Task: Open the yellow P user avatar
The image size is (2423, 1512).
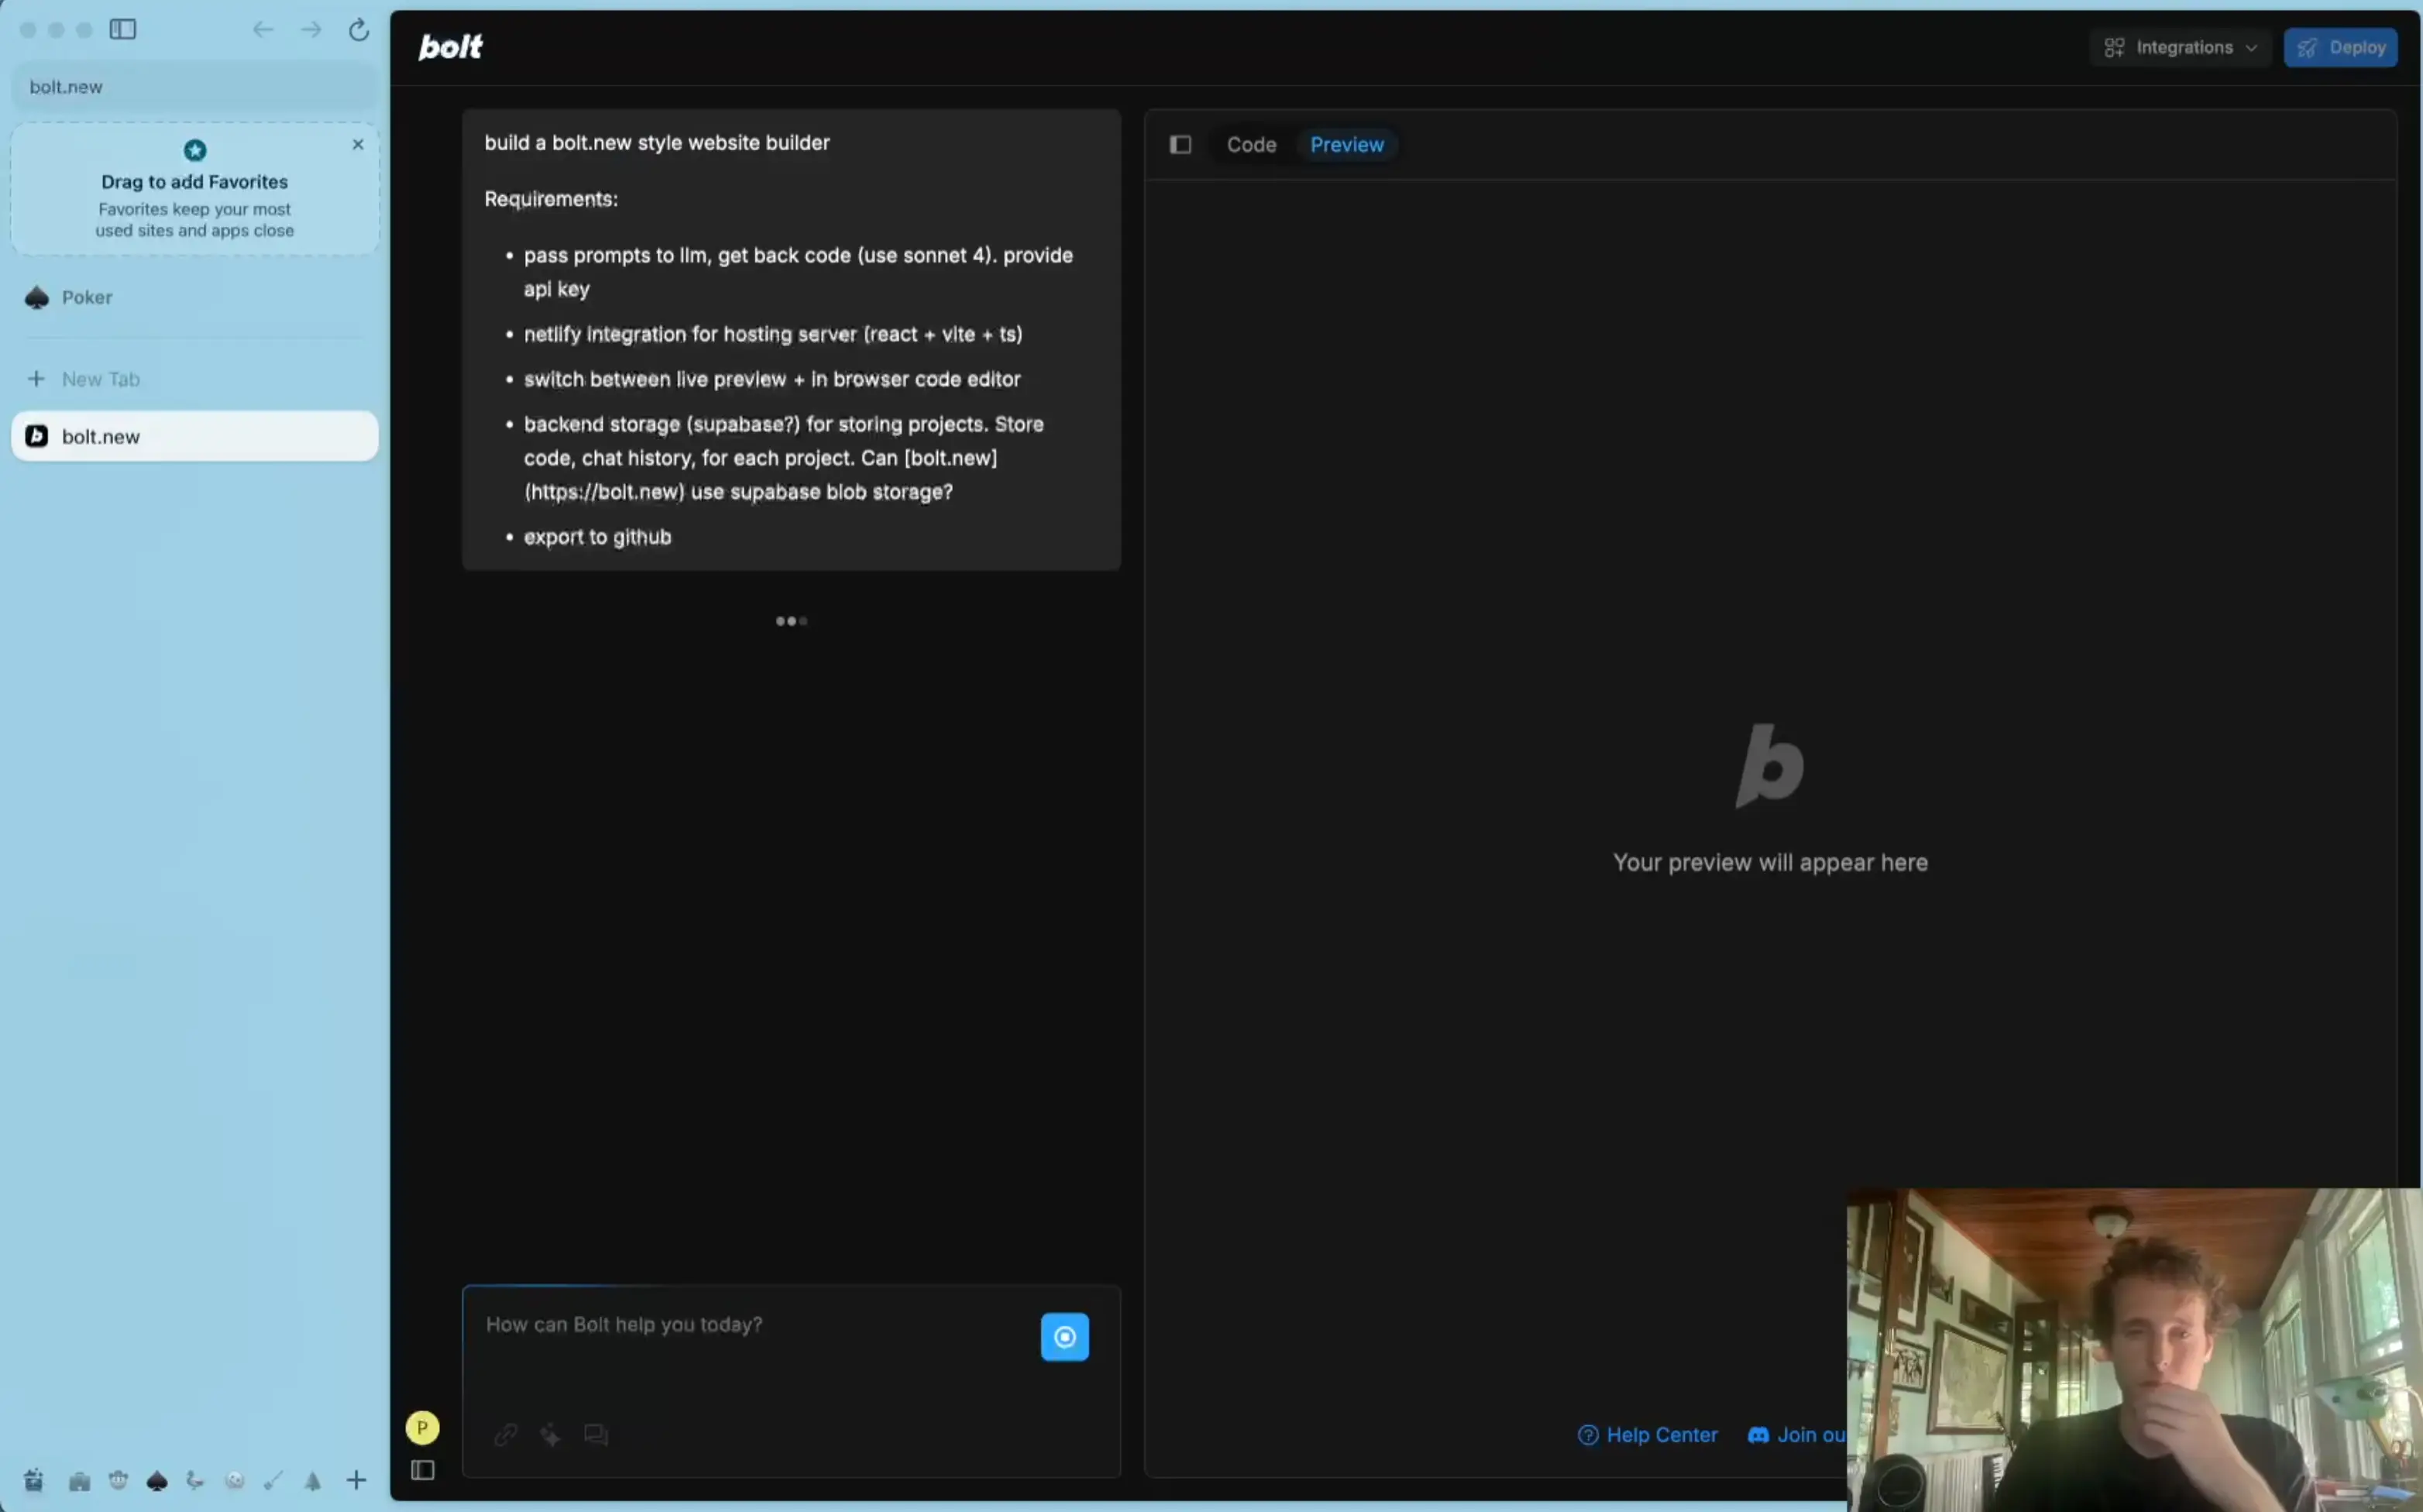Action: tap(422, 1427)
